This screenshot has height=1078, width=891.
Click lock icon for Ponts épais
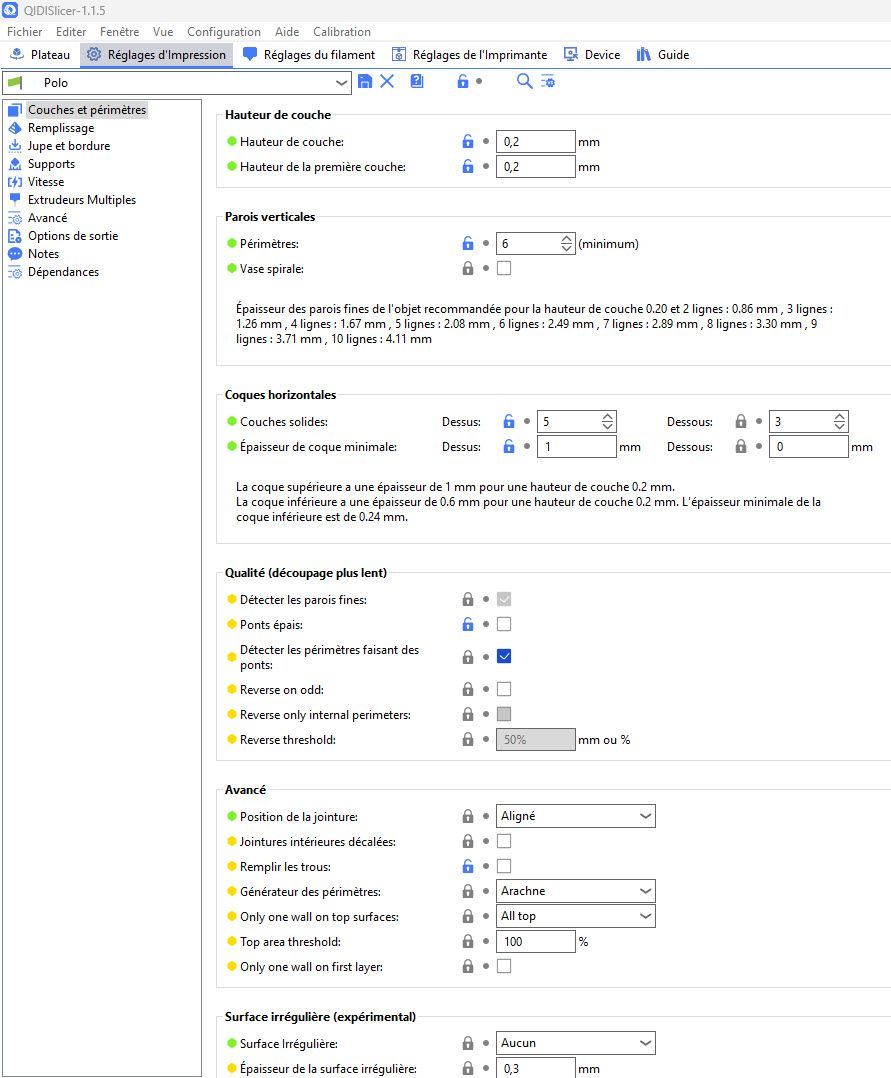coord(468,624)
